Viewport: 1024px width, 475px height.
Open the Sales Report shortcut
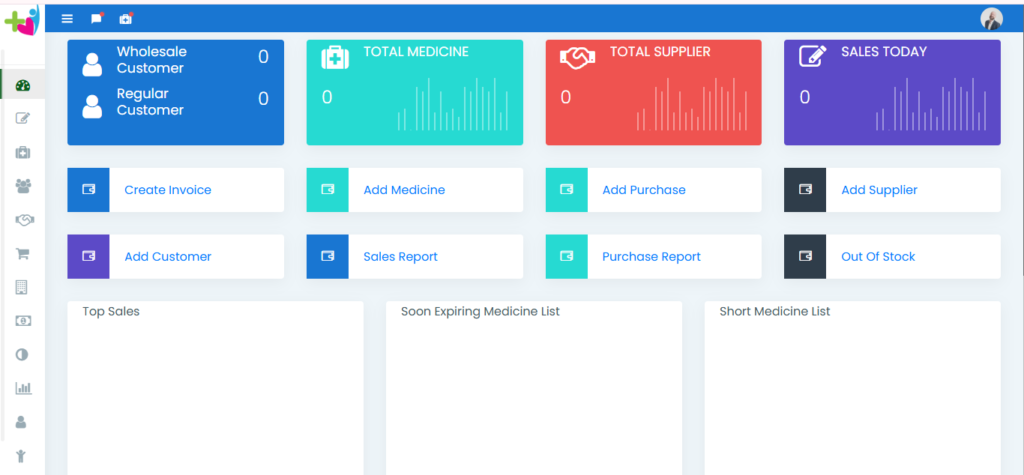pyautogui.click(x=400, y=257)
